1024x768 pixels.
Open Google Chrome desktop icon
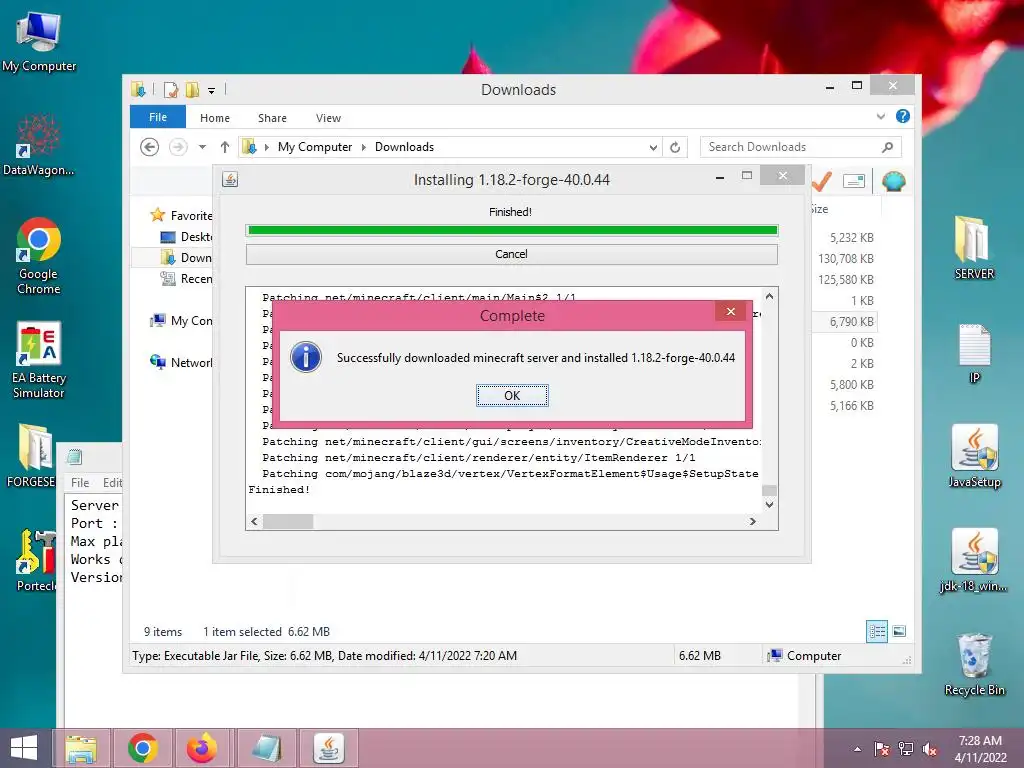pyautogui.click(x=39, y=255)
